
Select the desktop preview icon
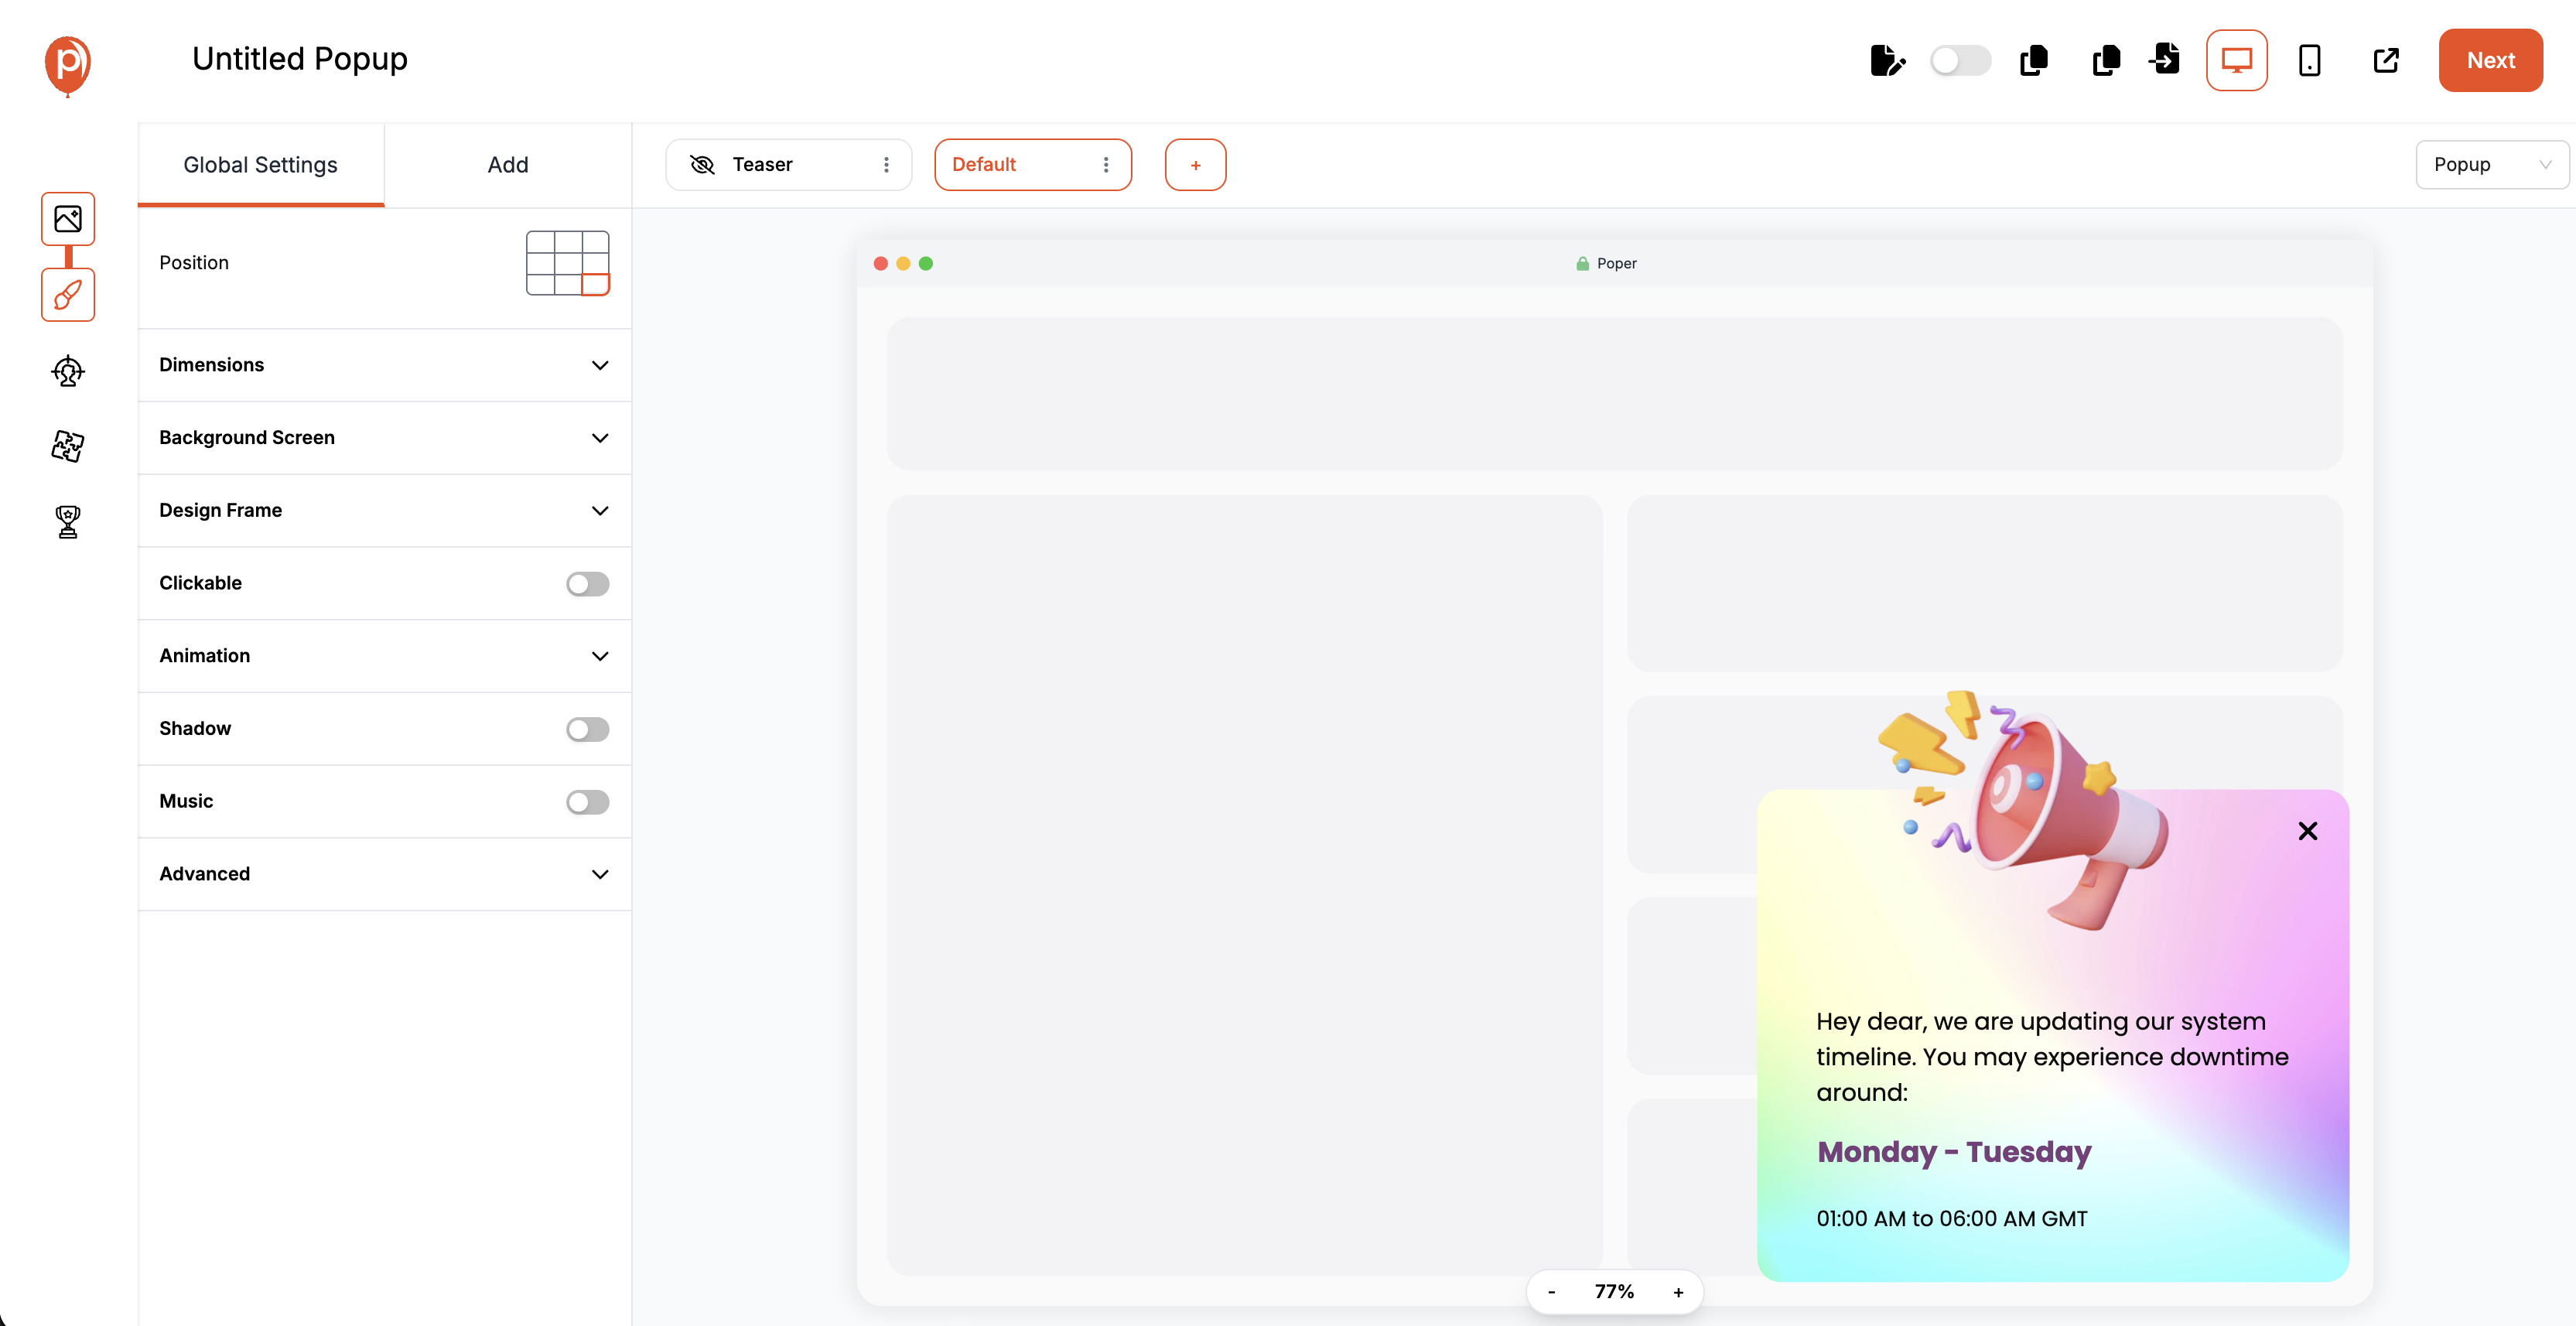(x=2237, y=60)
